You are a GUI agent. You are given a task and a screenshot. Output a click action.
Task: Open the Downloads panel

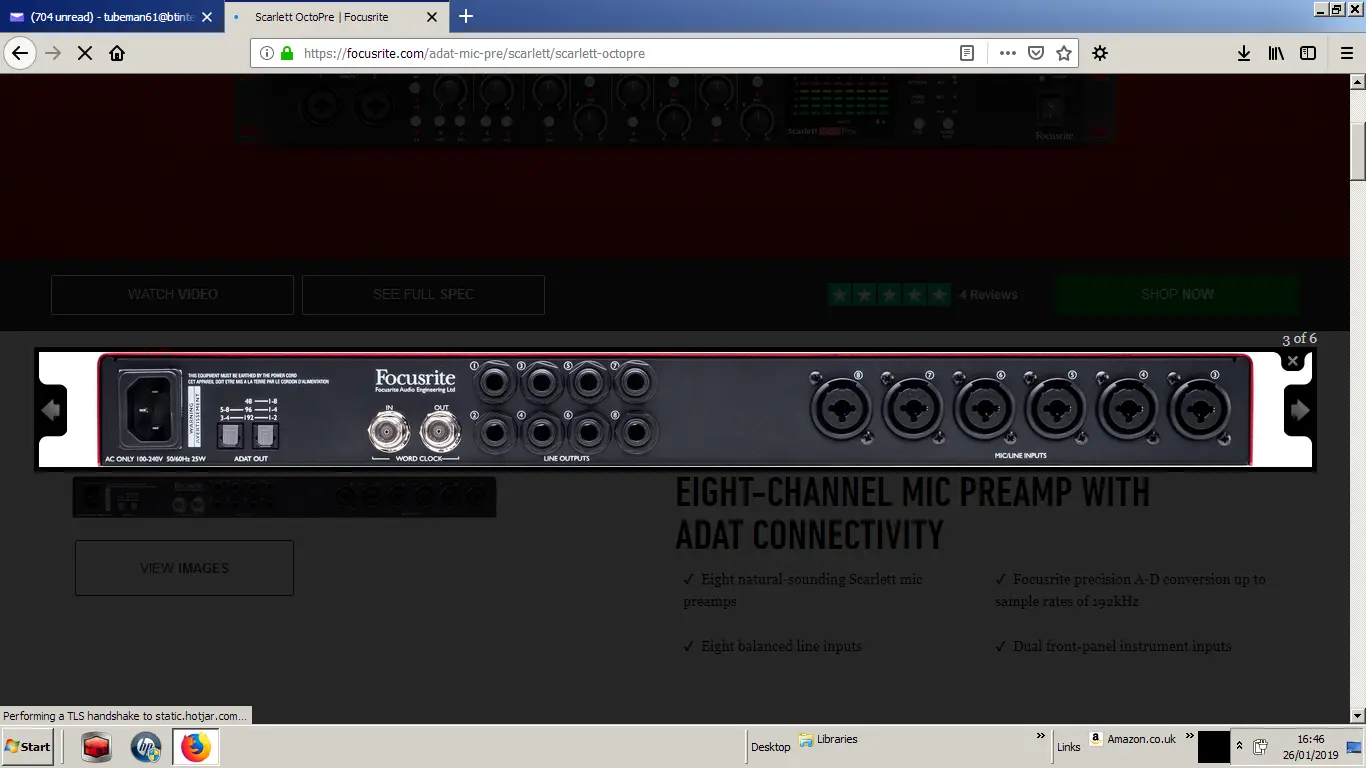coord(1244,53)
